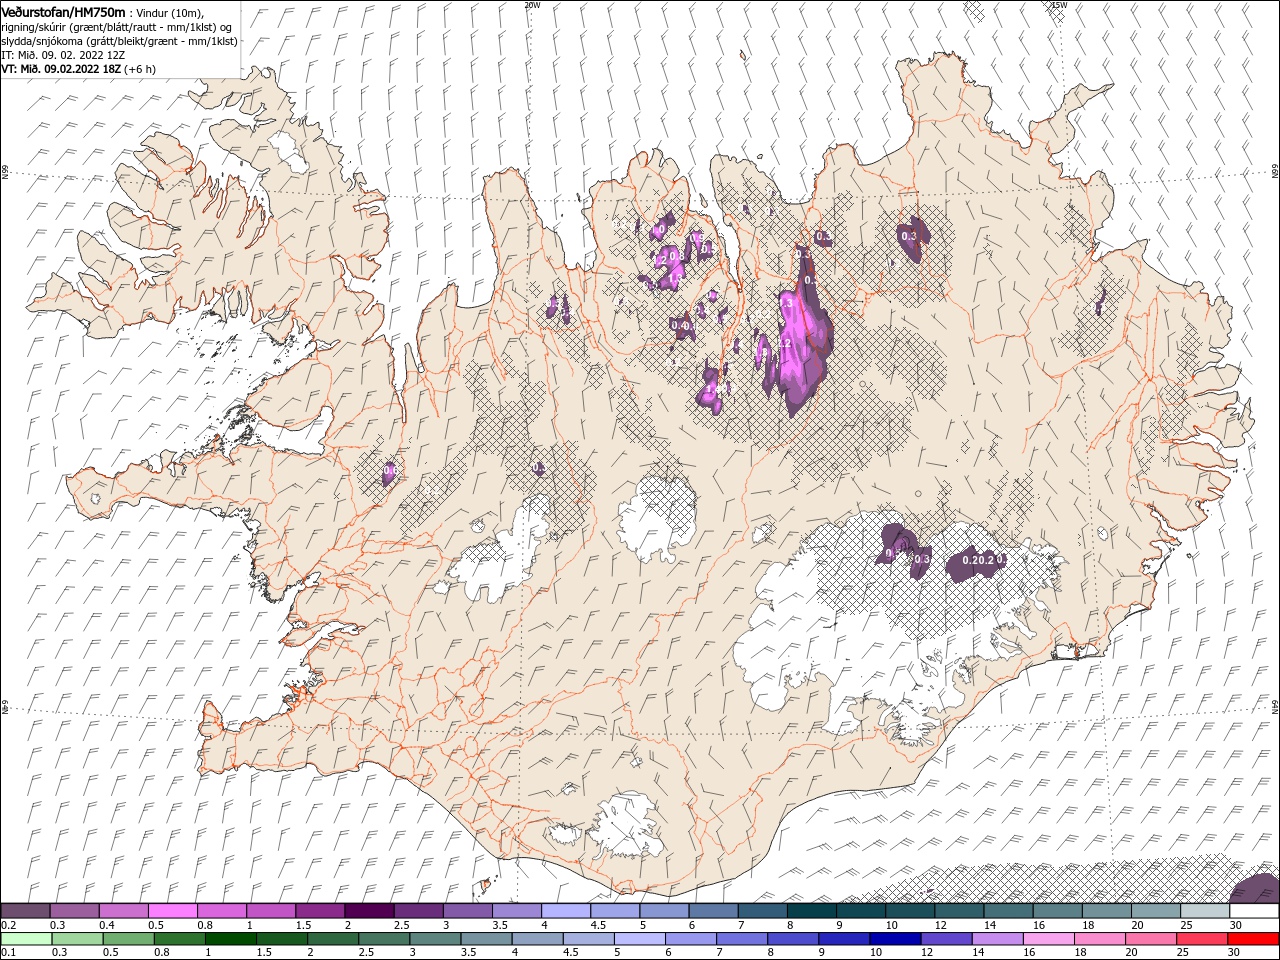The height and width of the screenshot is (960, 1280).
Task: Pick the grey-green 3 rain legend swatch
Action: click(x=435, y=939)
